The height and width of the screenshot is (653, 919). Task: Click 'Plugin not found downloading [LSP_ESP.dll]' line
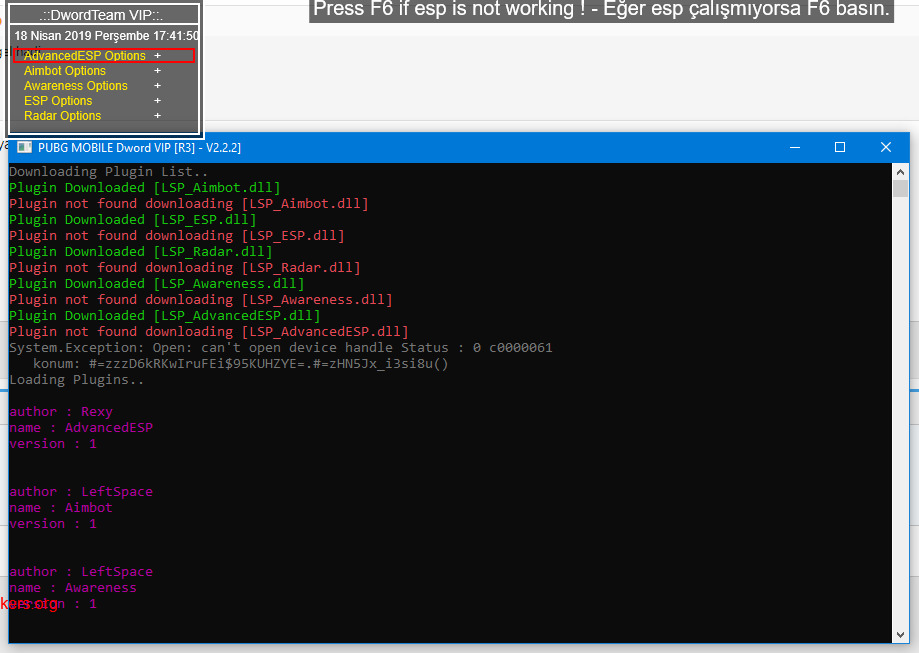tap(177, 236)
